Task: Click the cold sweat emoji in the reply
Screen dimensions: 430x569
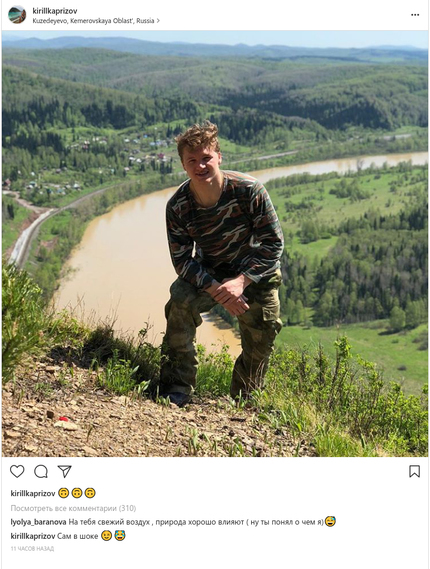Action: [120, 536]
